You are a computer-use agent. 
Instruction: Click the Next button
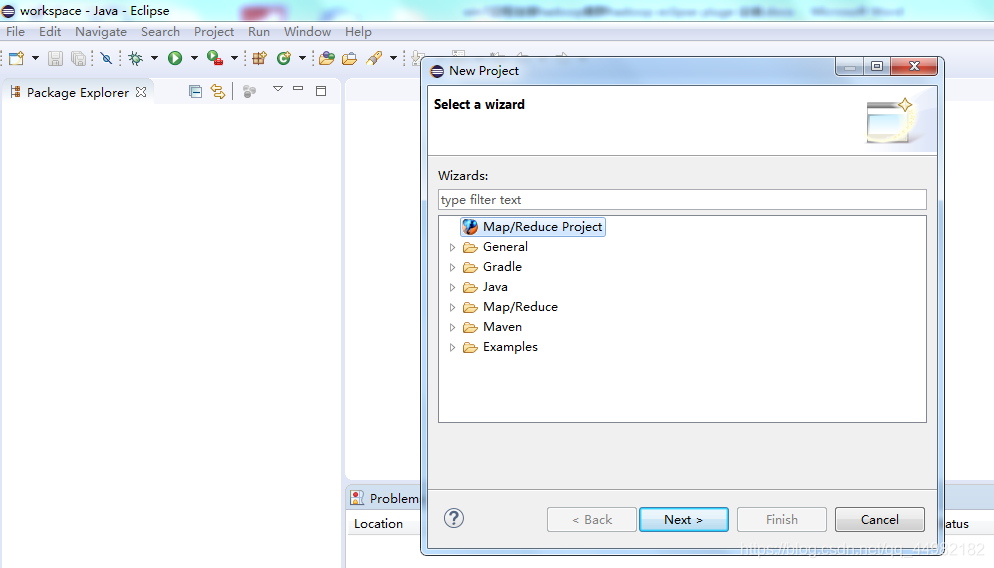683,520
